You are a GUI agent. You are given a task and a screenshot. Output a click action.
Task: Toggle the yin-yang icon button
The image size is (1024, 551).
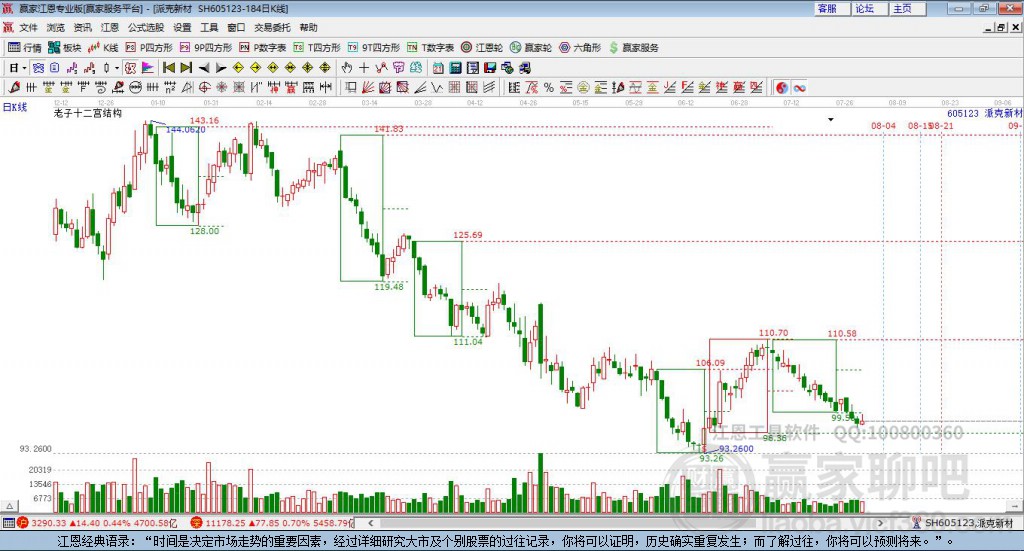pos(782,87)
